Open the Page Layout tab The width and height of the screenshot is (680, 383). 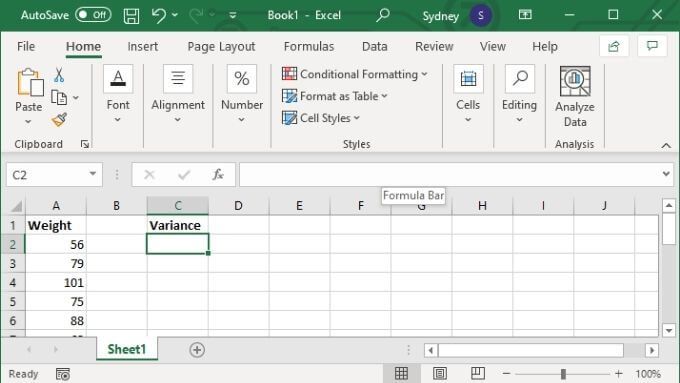[x=221, y=46]
